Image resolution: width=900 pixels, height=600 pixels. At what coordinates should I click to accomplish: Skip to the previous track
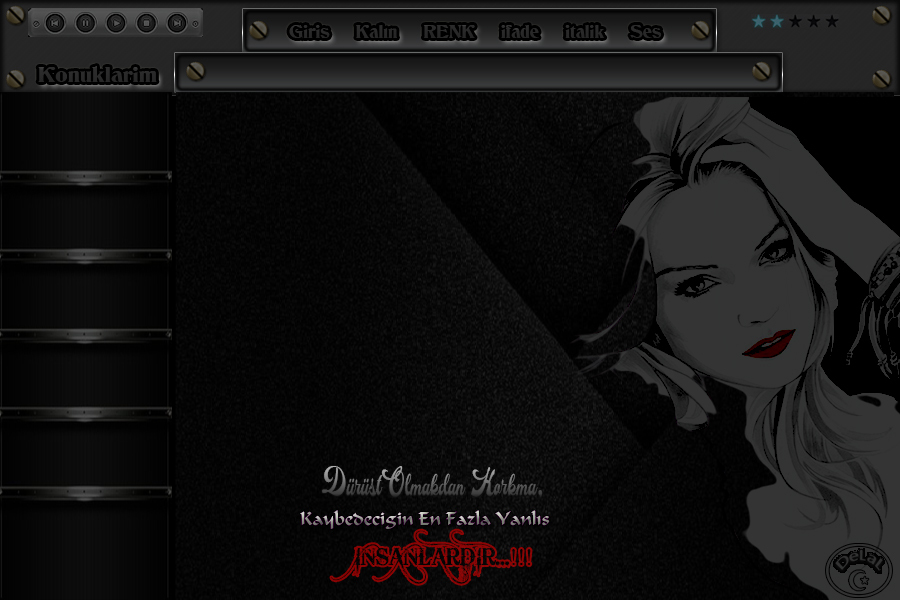(x=56, y=22)
